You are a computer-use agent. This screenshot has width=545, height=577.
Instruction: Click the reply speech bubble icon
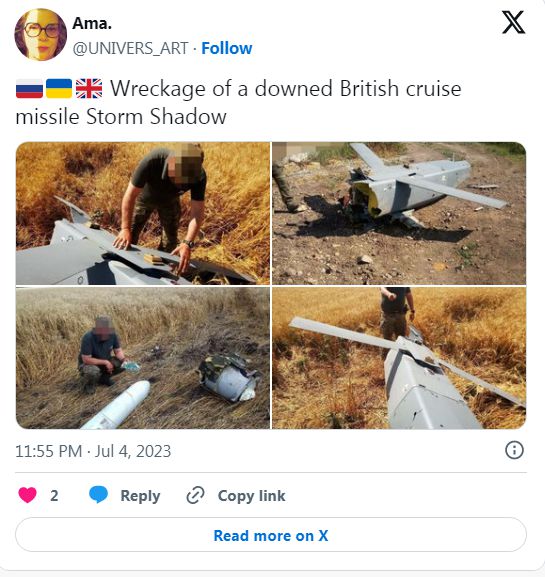pyautogui.click(x=99, y=495)
